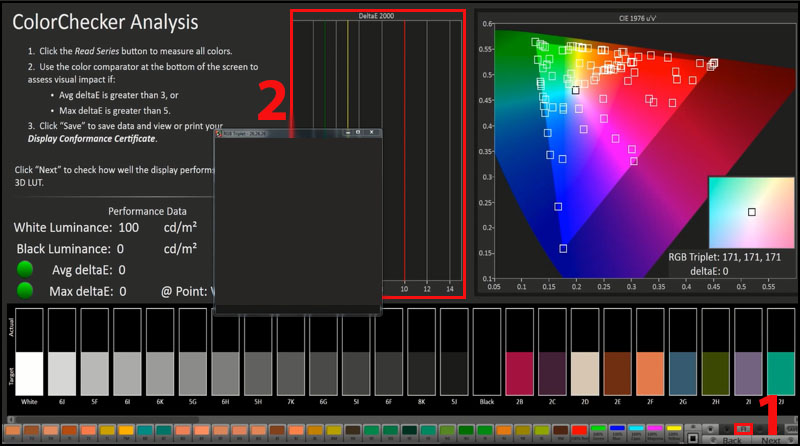This screenshot has height=446, width=800.
Task: Close the RGB Triplet popup window
Action: pyautogui.click(x=371, y=133)
